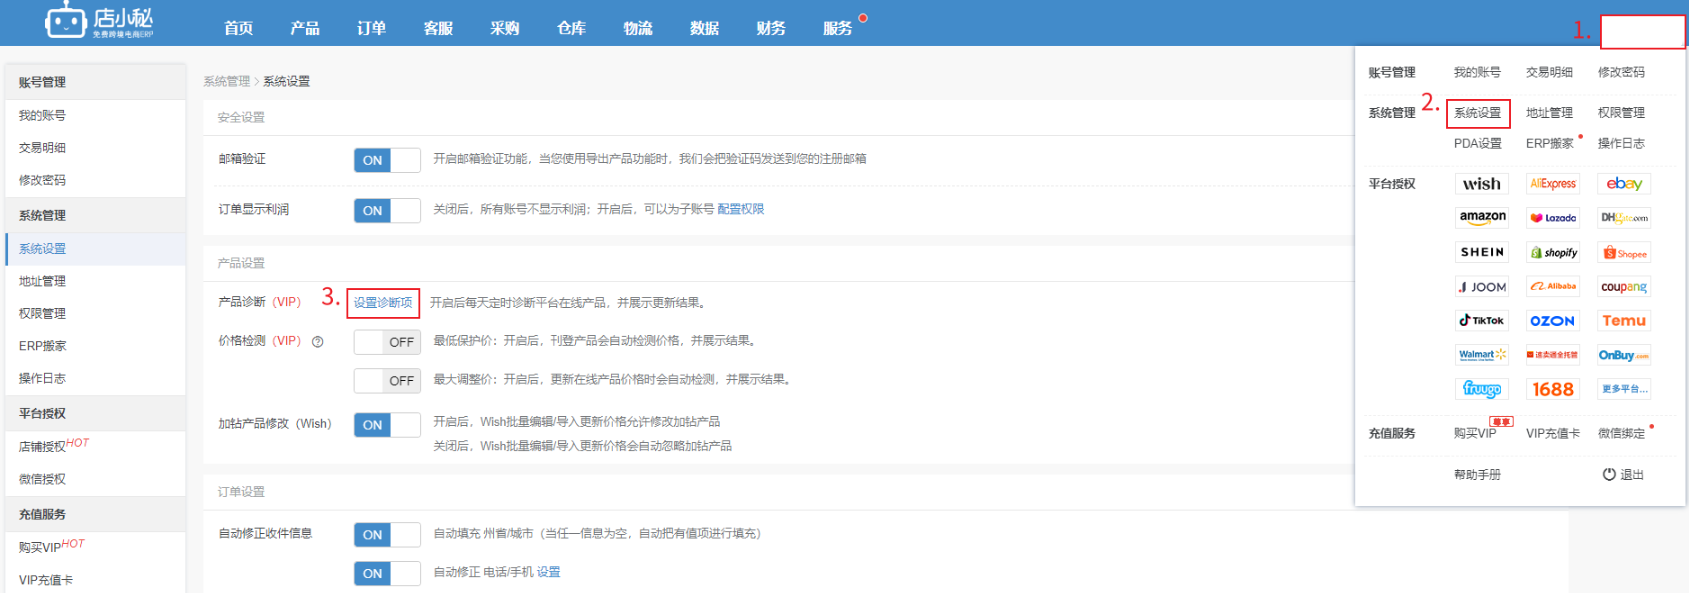Enable the 最低保护价 price check switch
This screenshot has height=593, width=1689.
[x=386, y=342]
